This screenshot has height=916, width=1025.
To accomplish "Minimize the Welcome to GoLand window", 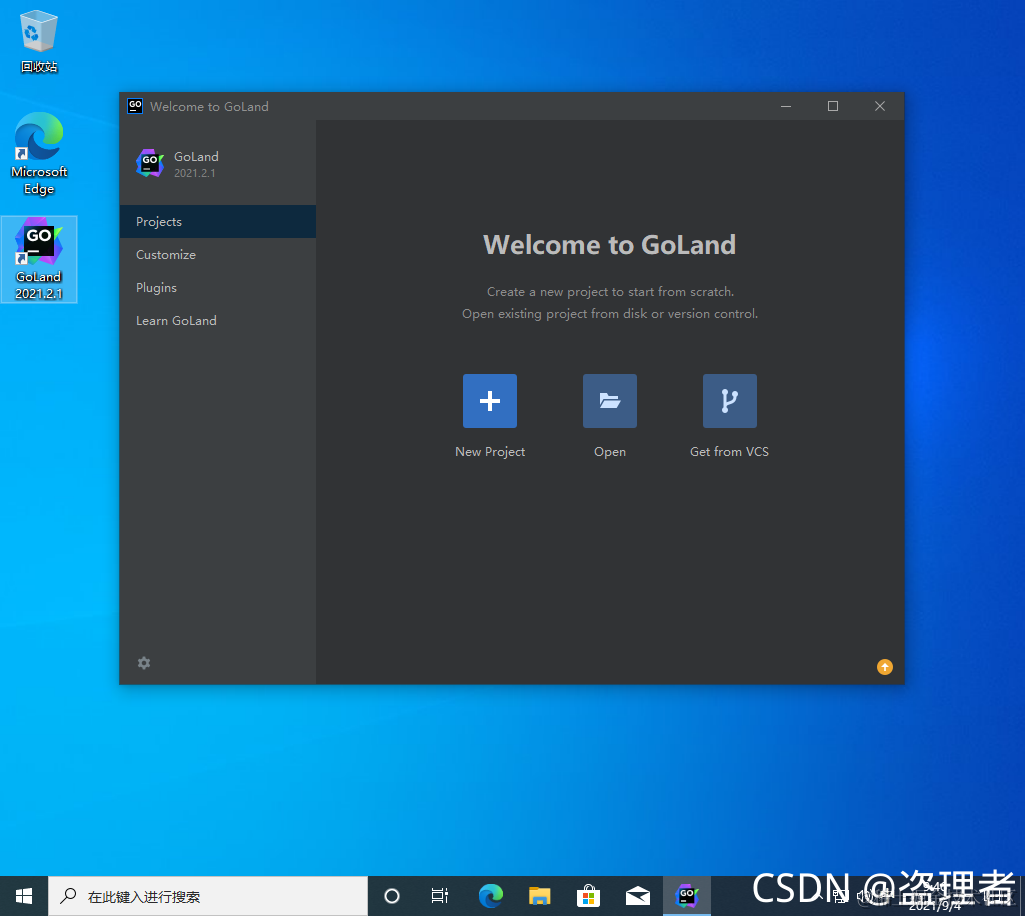I will point(786,106).
